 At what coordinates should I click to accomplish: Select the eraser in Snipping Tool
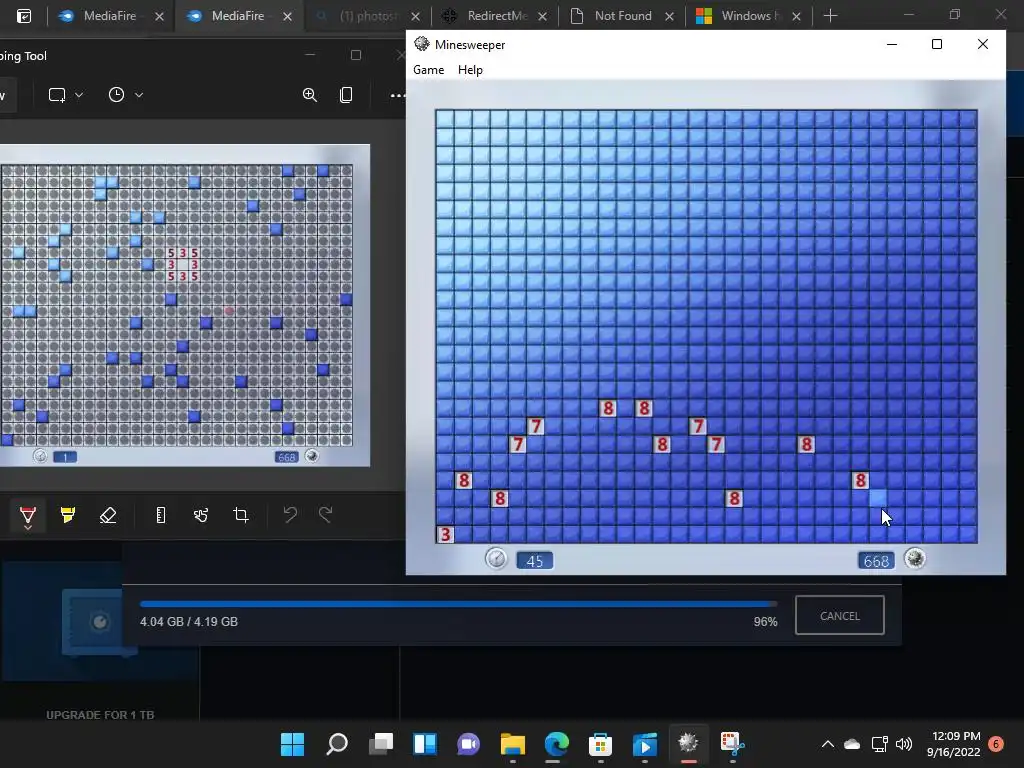pos(108,515)
